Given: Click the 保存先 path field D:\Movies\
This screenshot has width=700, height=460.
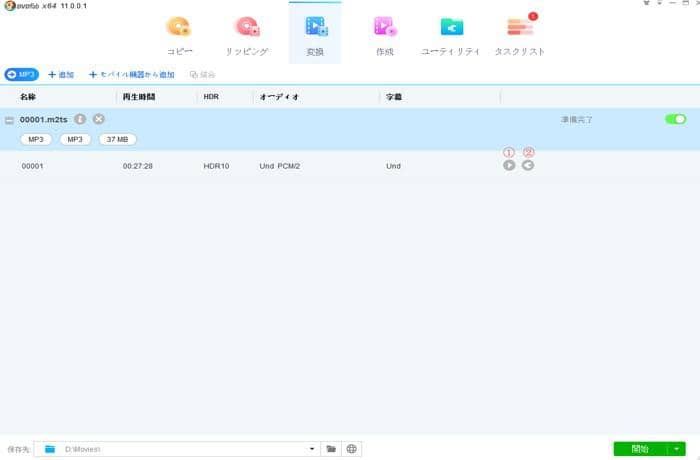Looking at the screenshot, I should click(177, 449).
